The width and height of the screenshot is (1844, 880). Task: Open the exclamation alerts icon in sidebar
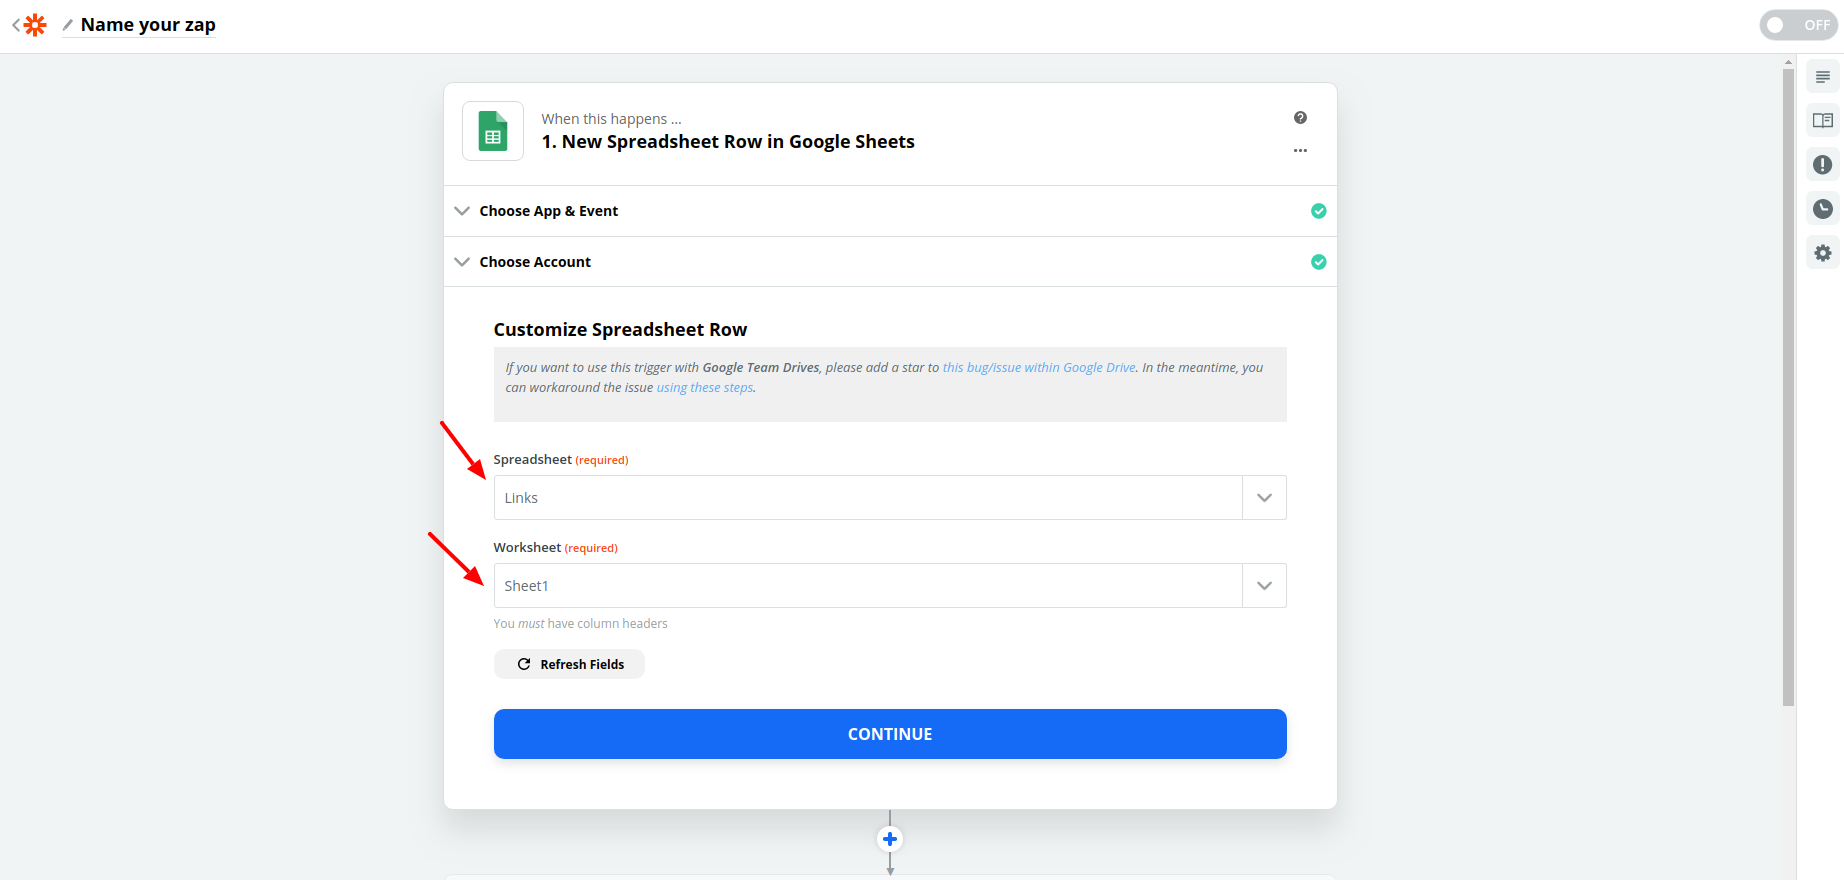point(1823,165)
